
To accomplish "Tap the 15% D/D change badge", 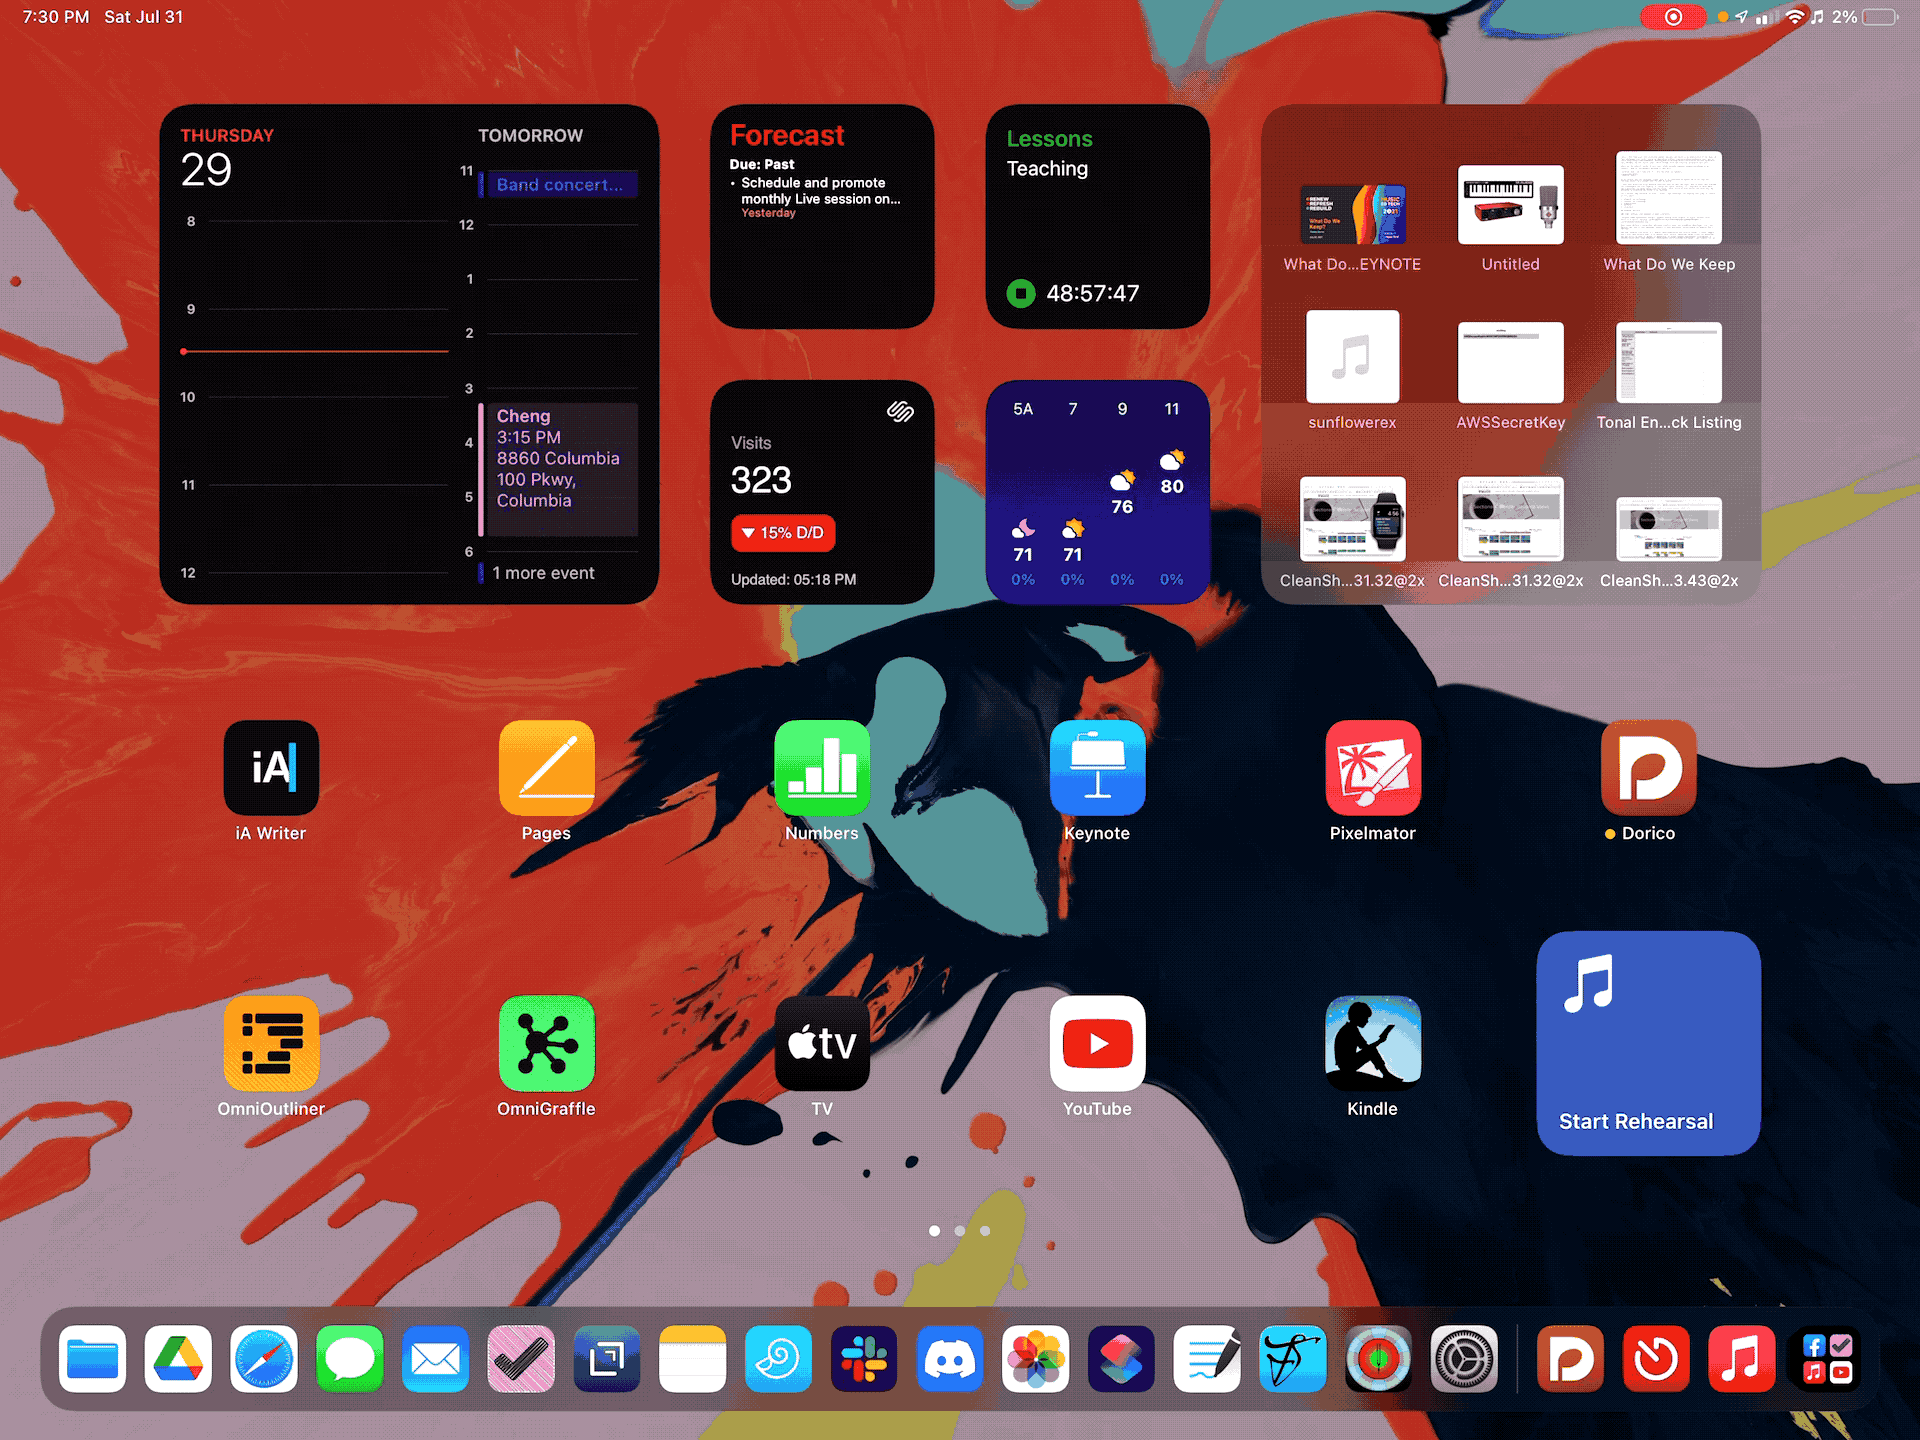I will 783,533.
